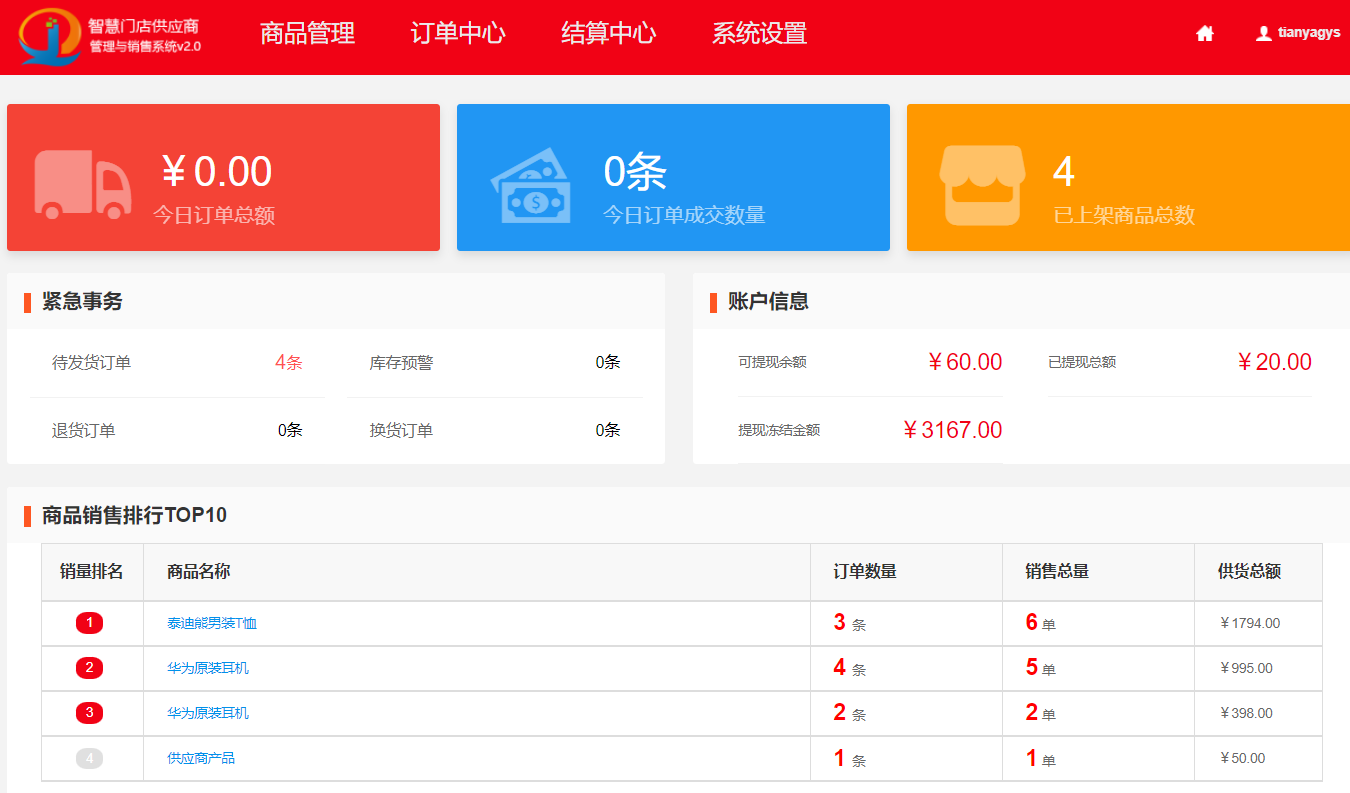The width and height of the screenshot is (1350, 793).
Task: Select the 库存预警 item
Action: (x=401, y=362)
